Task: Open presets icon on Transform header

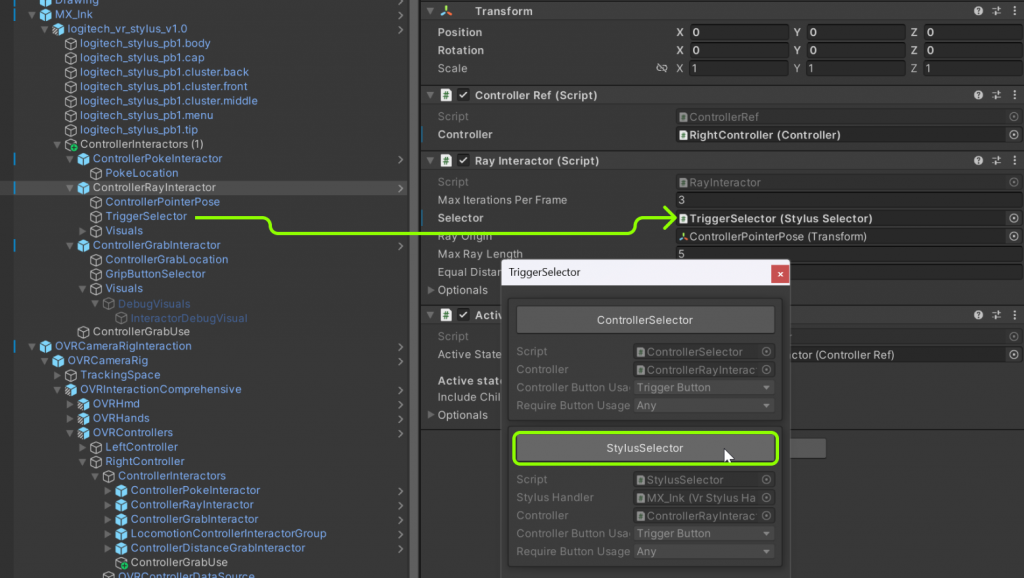Action: click(996, 11)
